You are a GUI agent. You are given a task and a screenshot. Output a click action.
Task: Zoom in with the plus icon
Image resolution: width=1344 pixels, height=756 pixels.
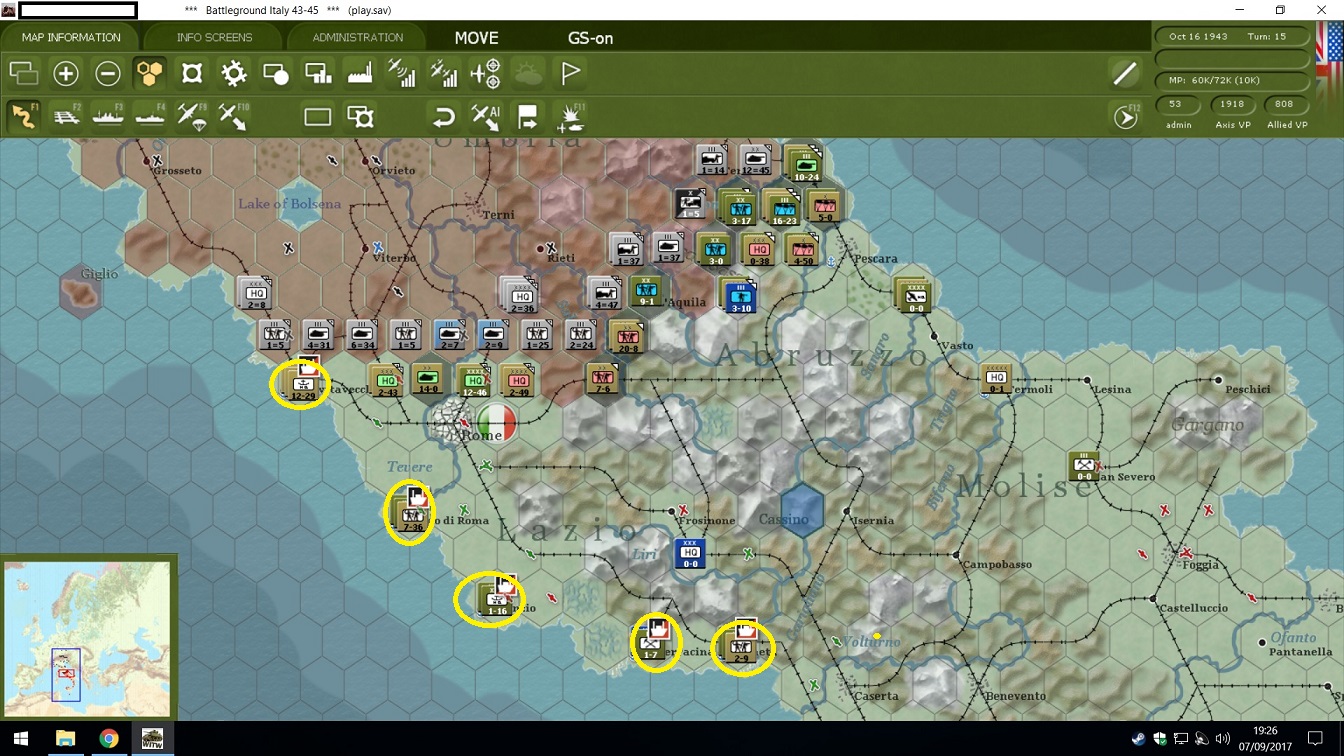[x=66, y=73]
